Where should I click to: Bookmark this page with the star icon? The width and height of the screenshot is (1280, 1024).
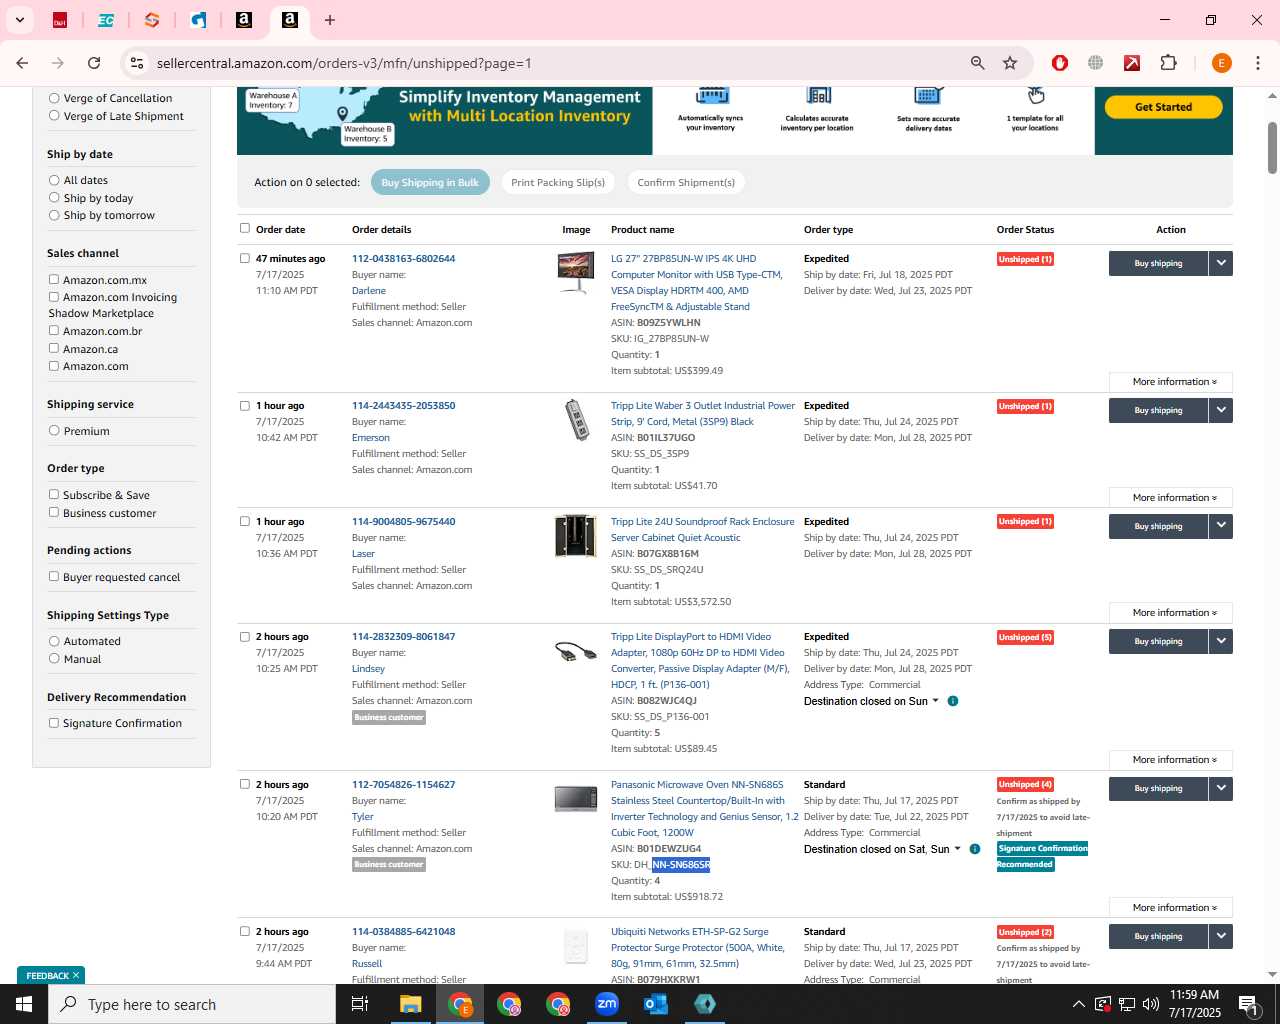[1010, 63]
